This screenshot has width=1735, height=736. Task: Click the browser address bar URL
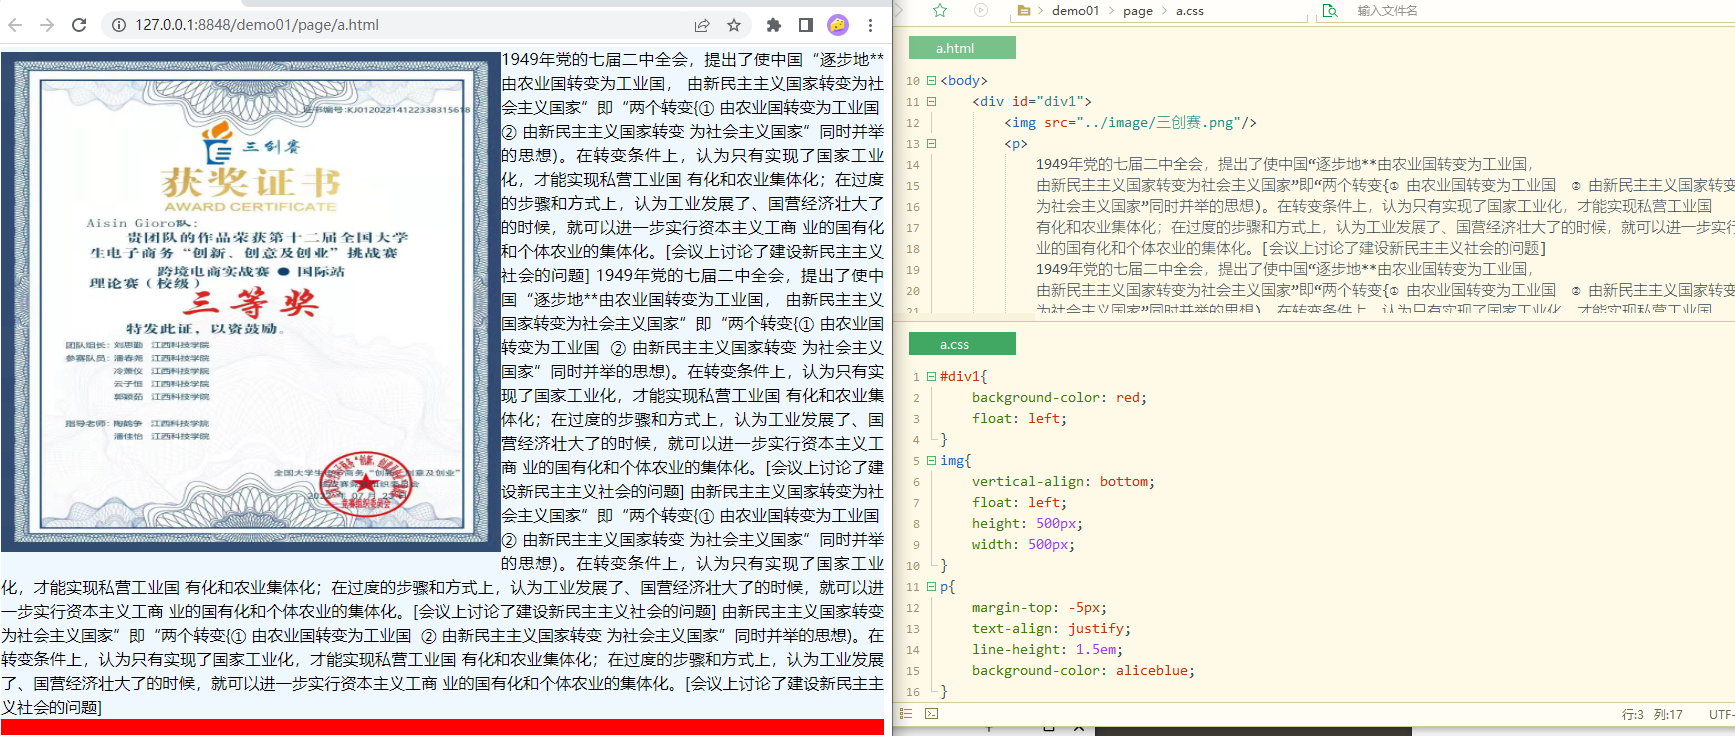pos(257,25)
